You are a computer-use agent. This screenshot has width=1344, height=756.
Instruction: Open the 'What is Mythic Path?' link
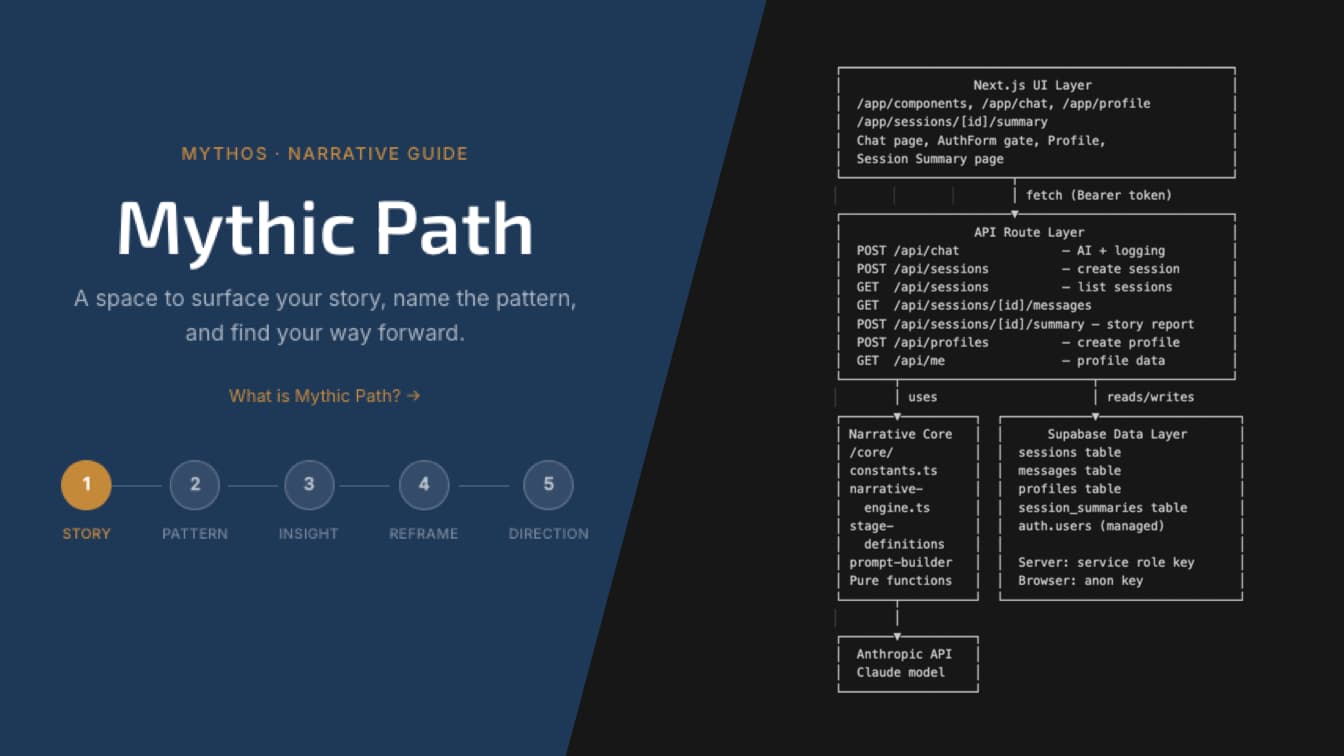click(x=324, y=396)
